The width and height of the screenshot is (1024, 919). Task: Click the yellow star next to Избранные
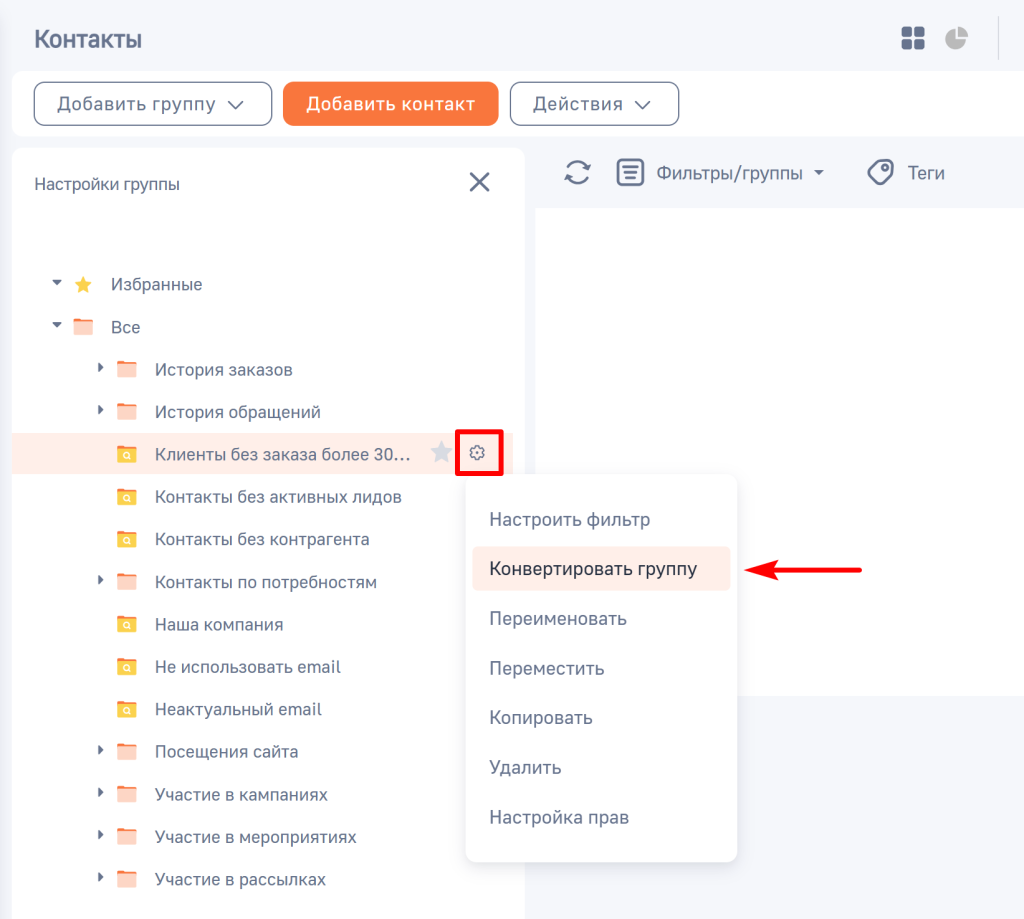click(83, 285)
